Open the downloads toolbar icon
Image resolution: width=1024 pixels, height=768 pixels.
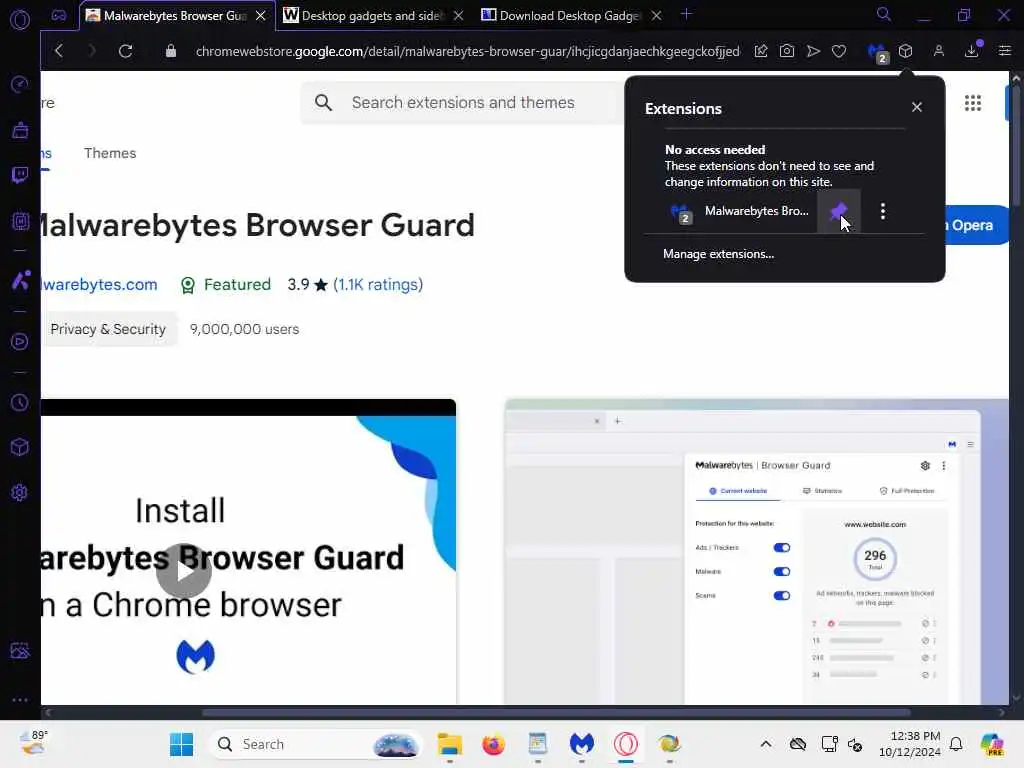(x=972, y=50)
